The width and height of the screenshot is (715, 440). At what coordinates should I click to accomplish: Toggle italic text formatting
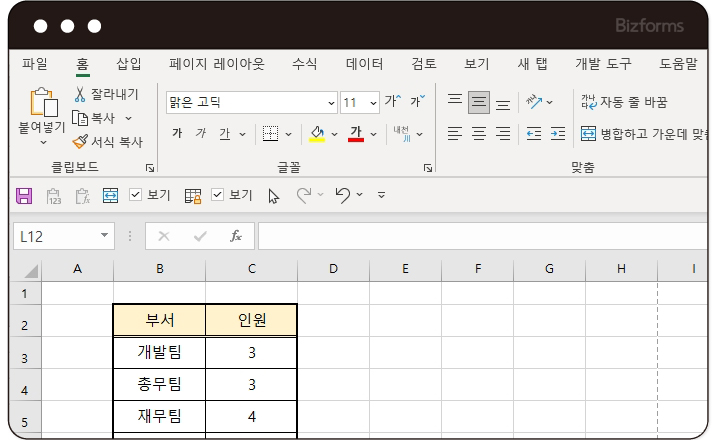(x=201, y=133)
